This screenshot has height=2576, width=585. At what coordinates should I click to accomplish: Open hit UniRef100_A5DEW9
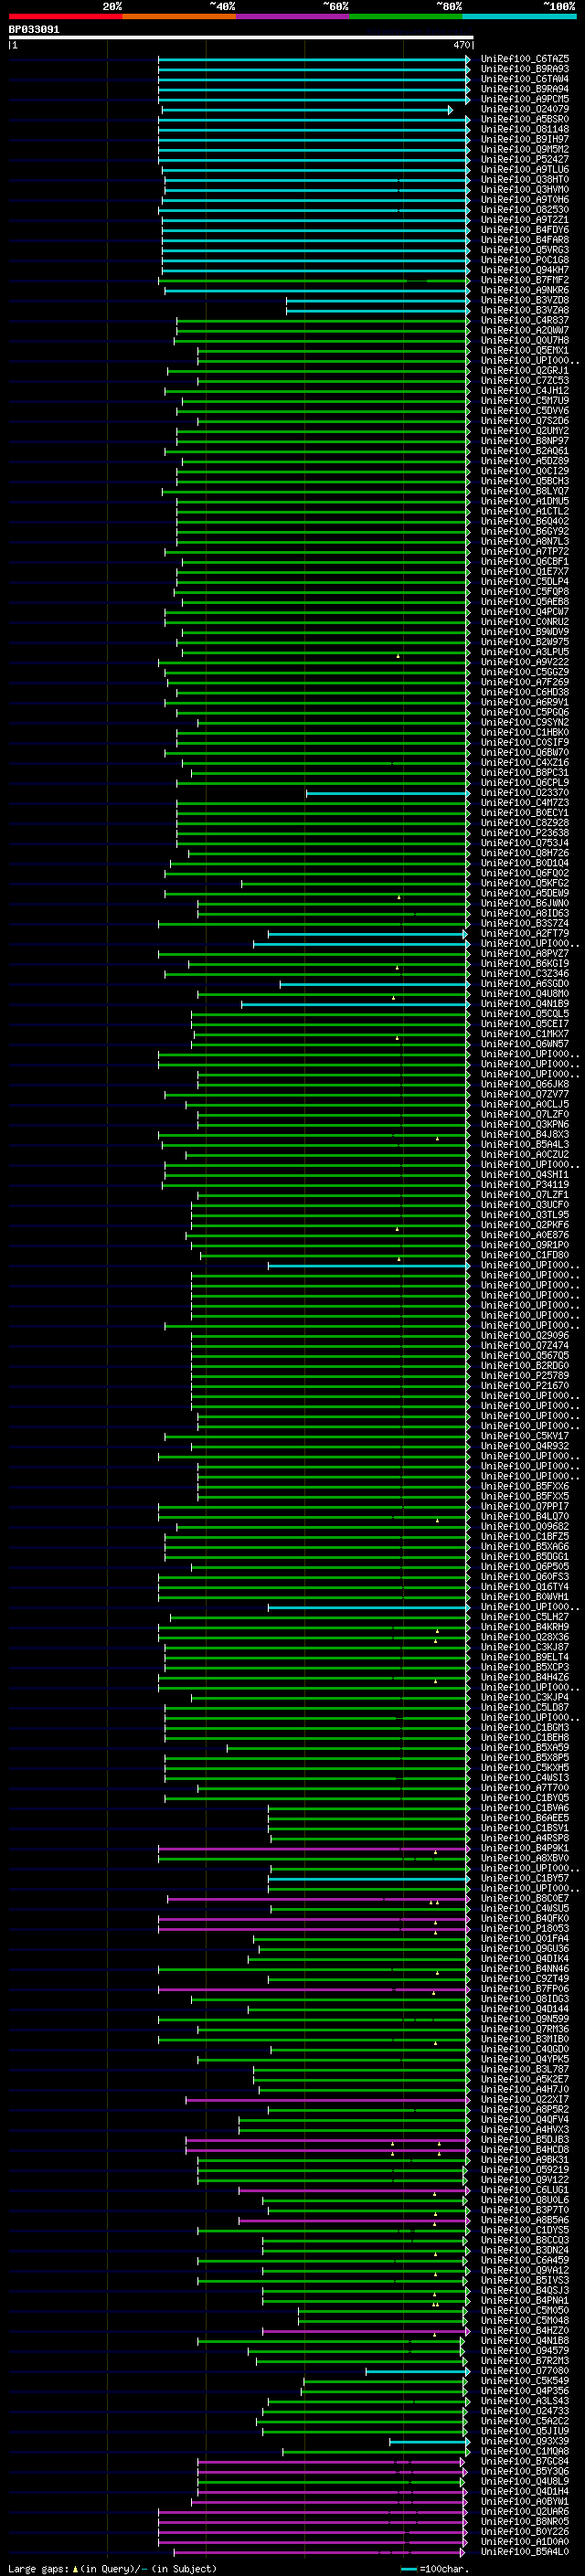point(525,893)
